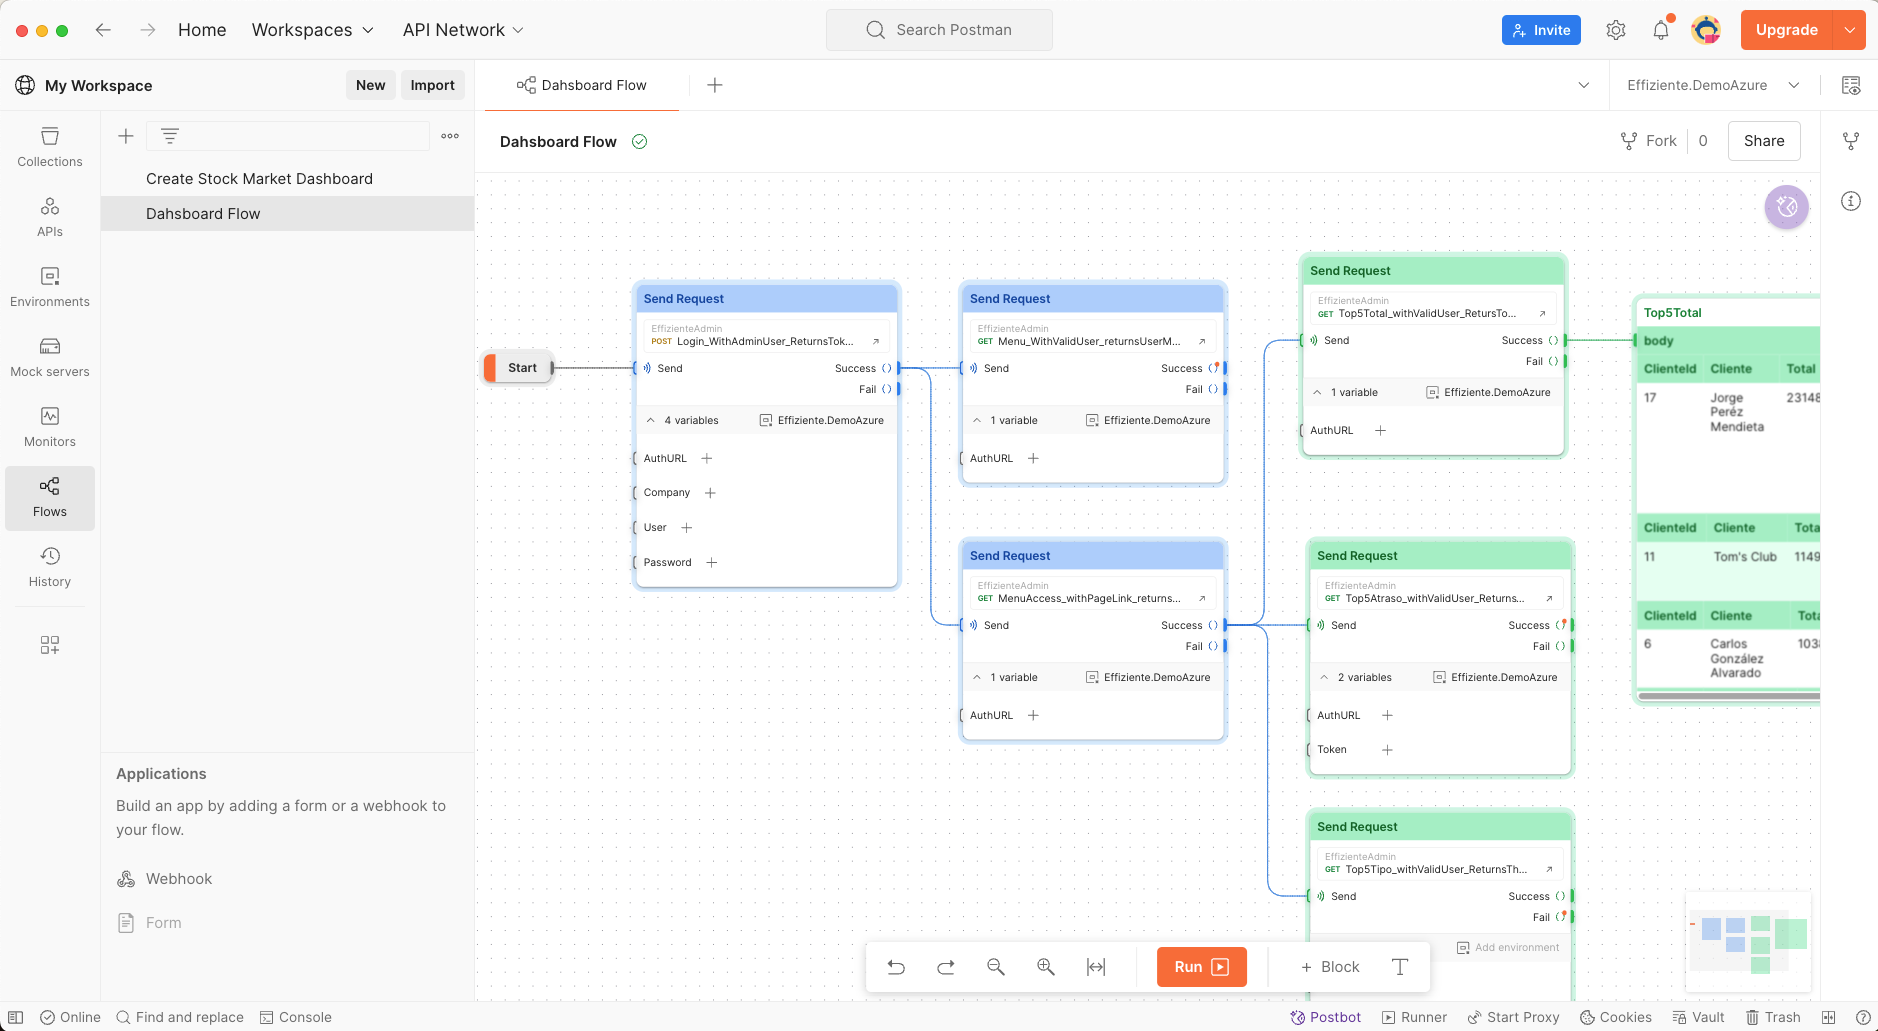This screenshot has height=1031, width=1878.
Task: Click the configure workspace sidebar icon
Action: click(x=50, y=645)
